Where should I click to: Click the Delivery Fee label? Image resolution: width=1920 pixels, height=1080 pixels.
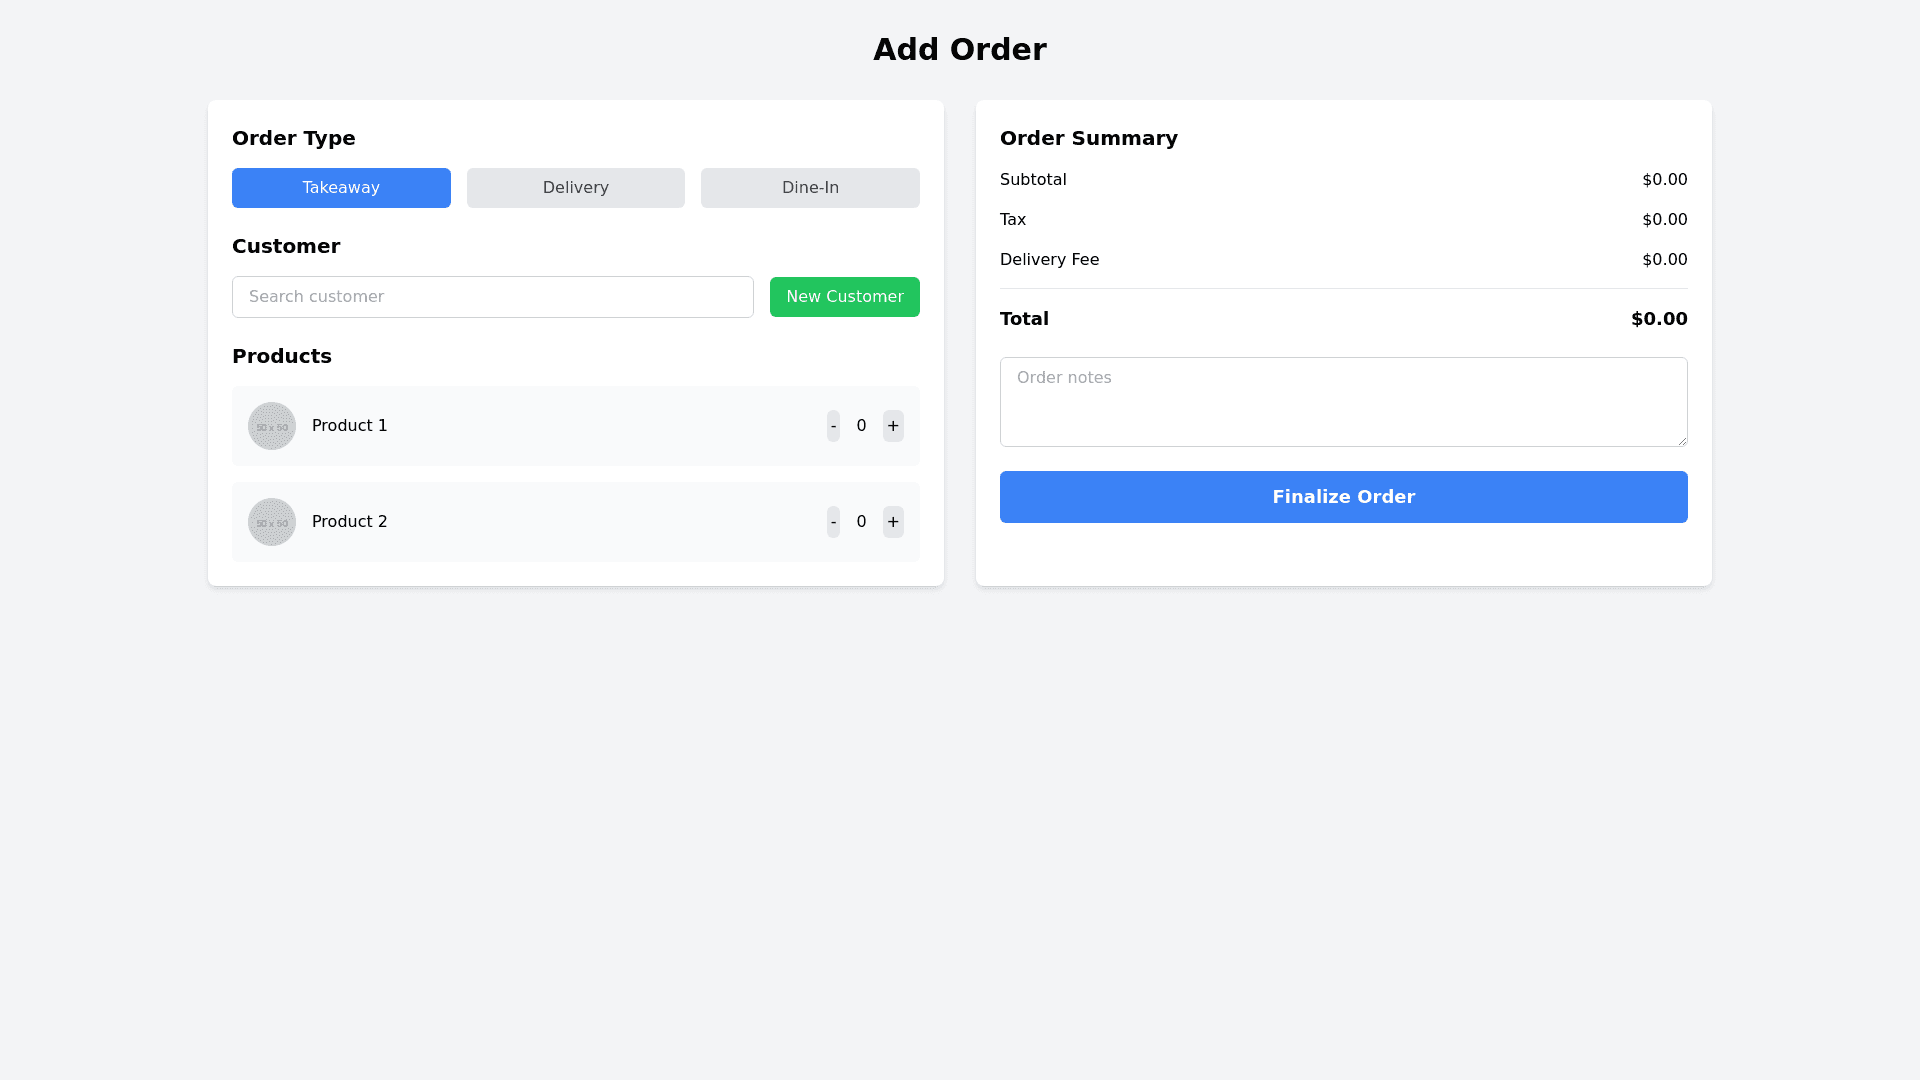click(1049, 259)
